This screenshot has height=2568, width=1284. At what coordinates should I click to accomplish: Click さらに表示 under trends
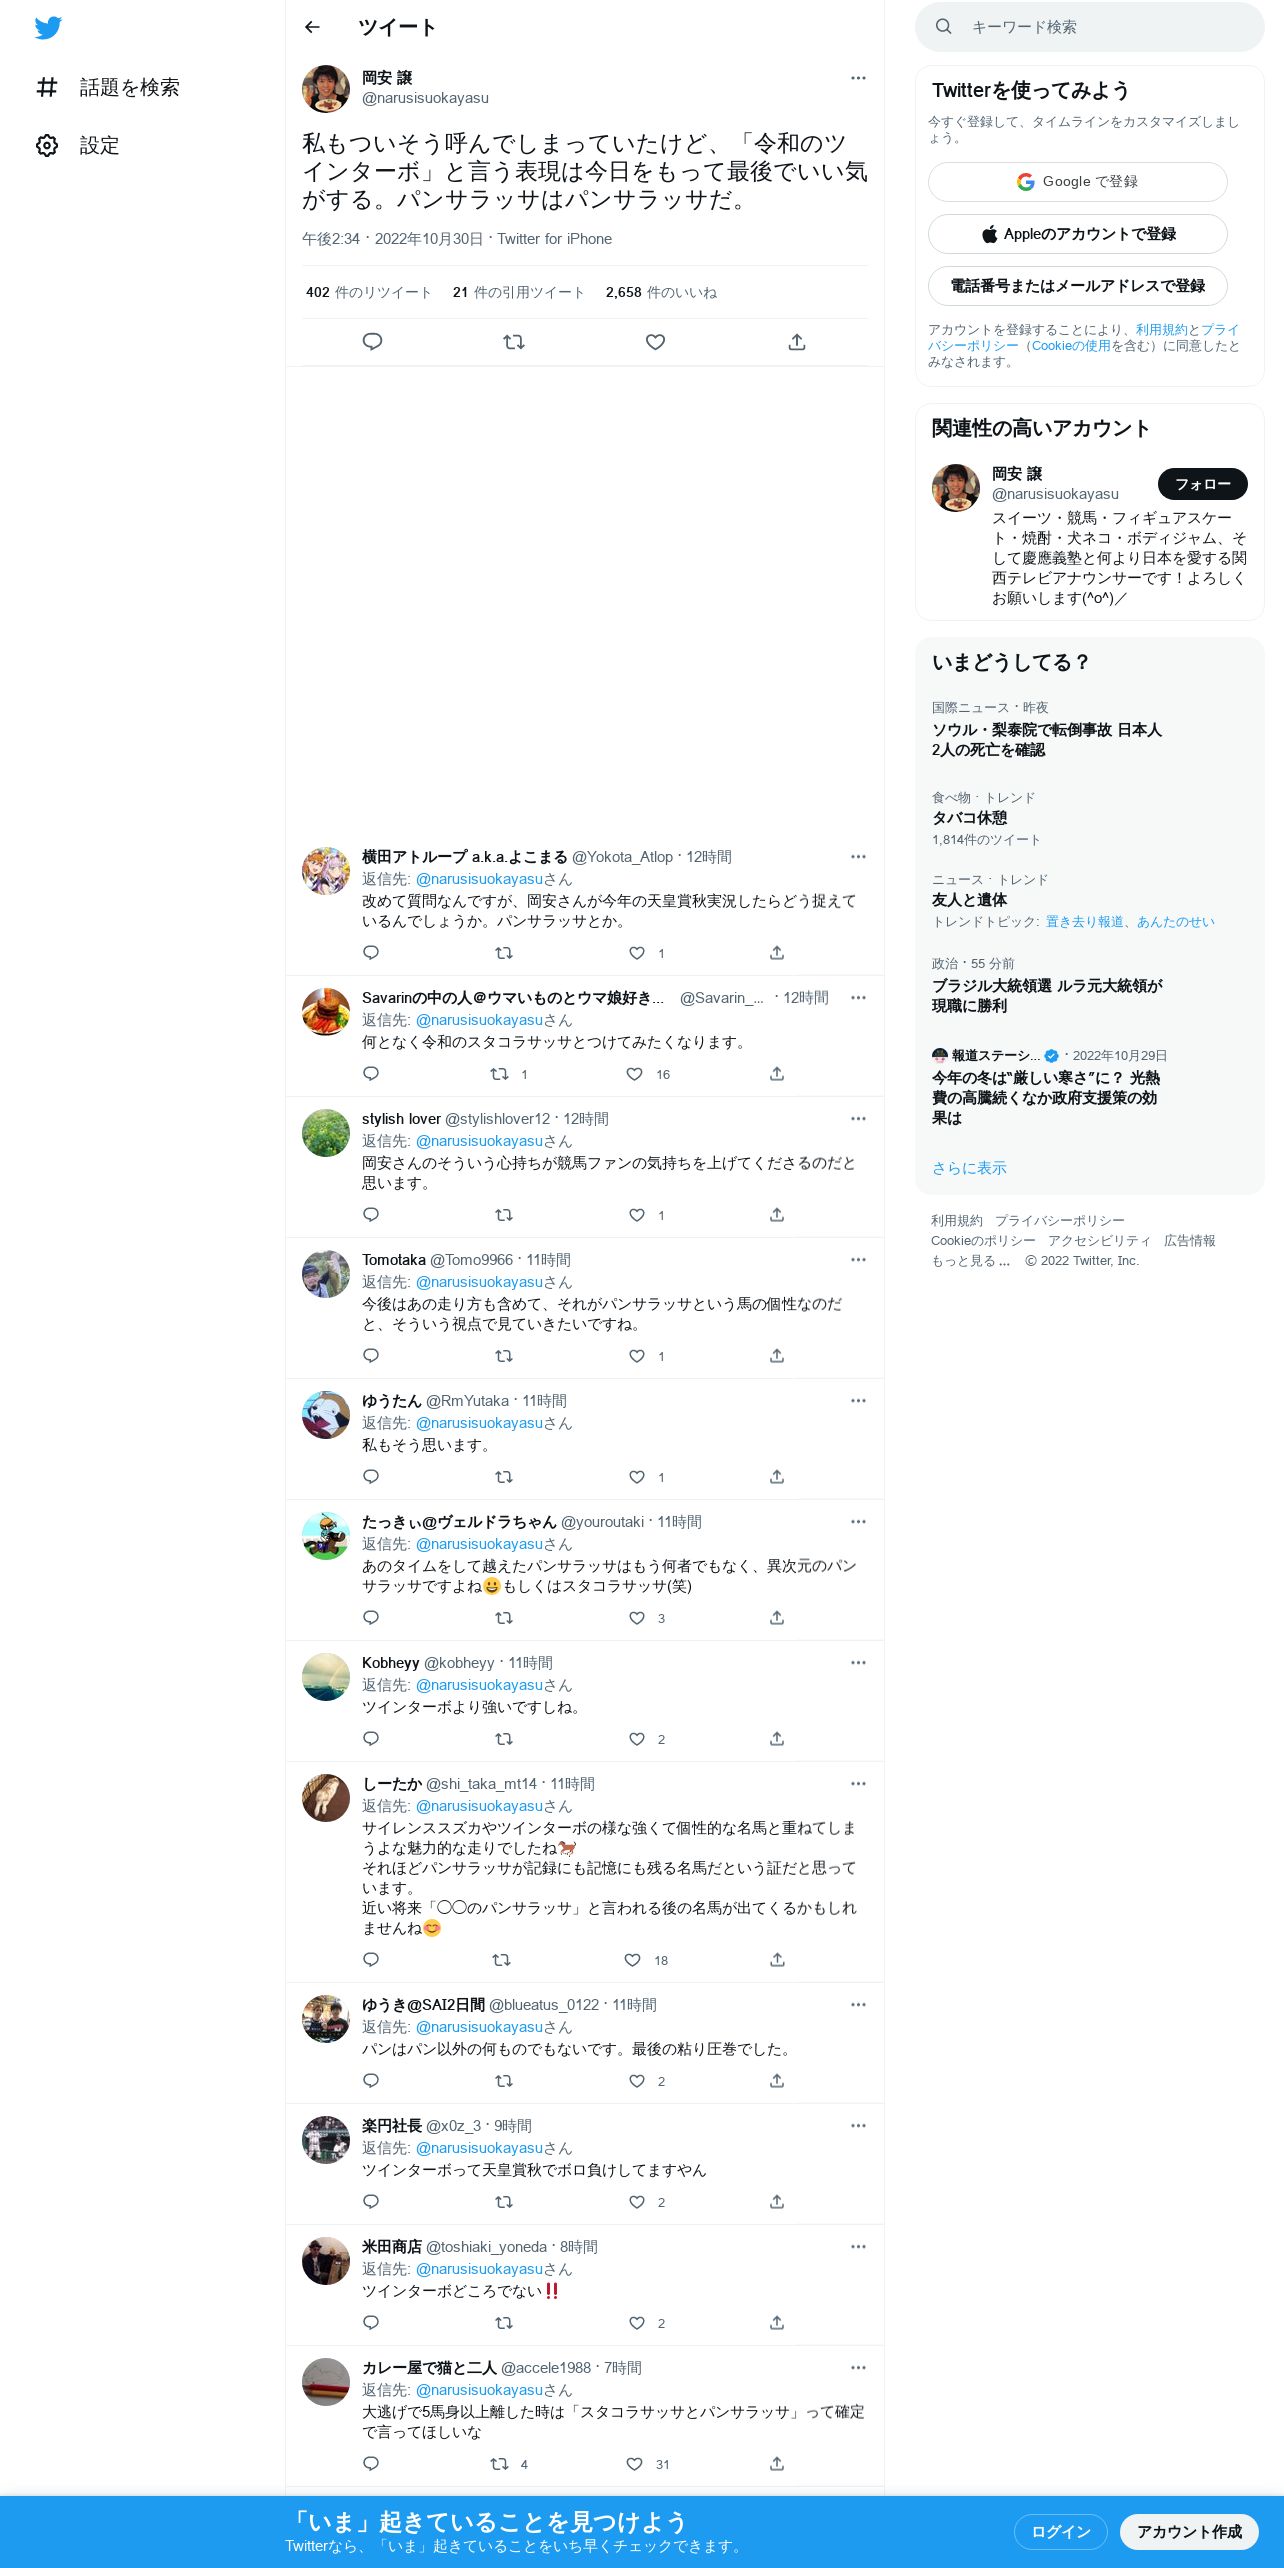point(969,1168)
